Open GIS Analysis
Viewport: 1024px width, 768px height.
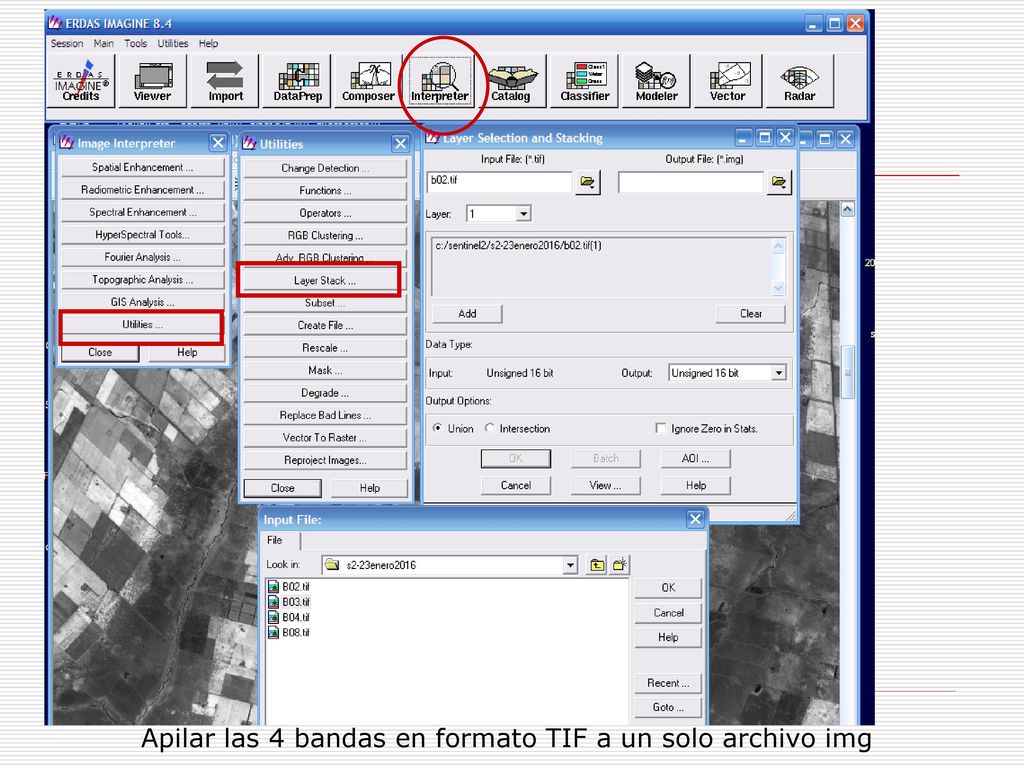coord(142,302)
